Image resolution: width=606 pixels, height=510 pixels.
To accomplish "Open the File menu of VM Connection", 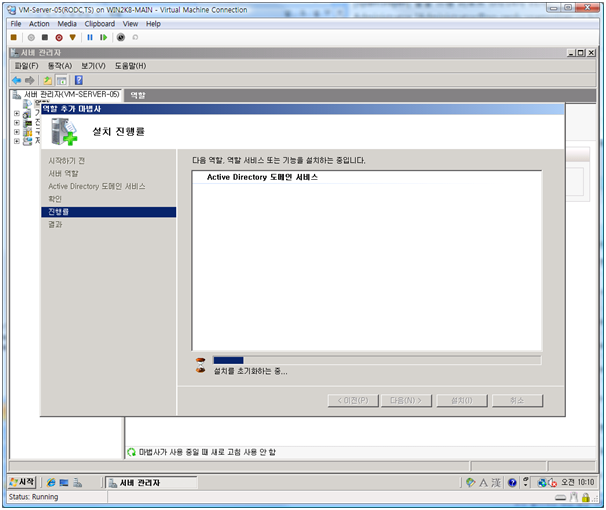I will point(16,24).
